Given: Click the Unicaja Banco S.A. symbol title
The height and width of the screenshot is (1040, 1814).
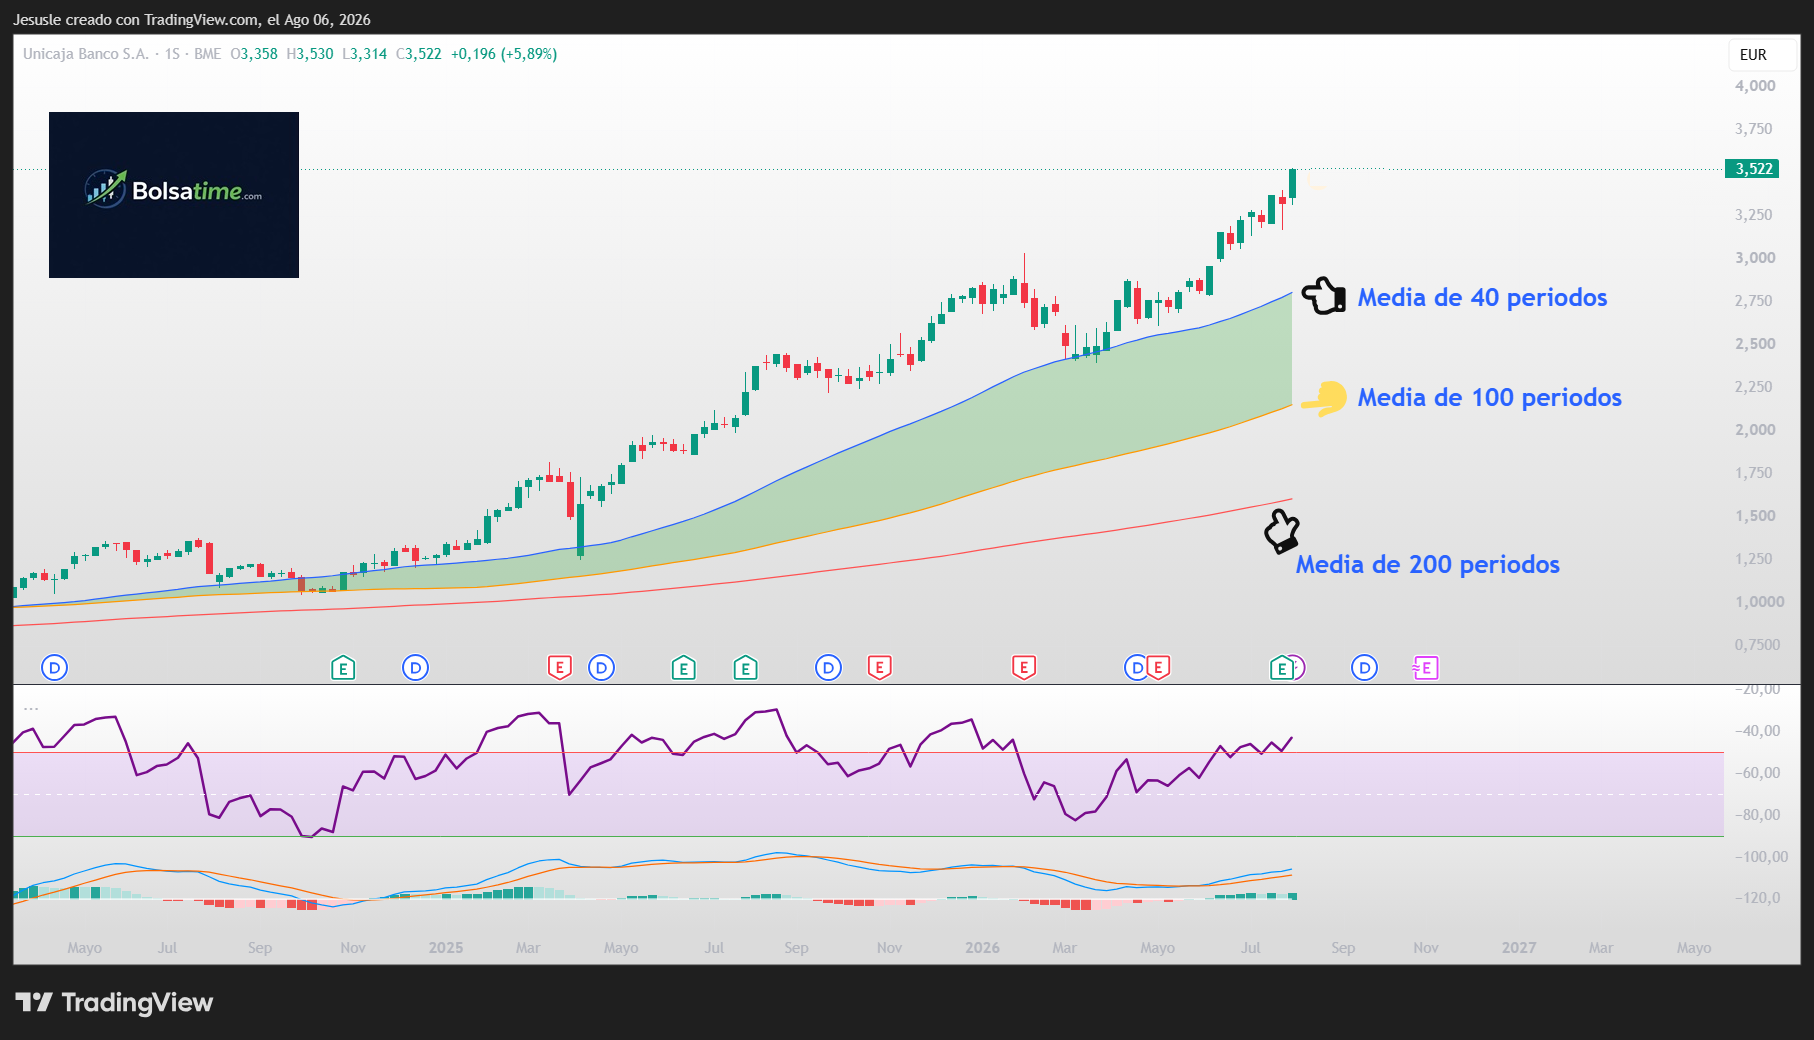Looking at the screenshot, I should pos(86,54).
